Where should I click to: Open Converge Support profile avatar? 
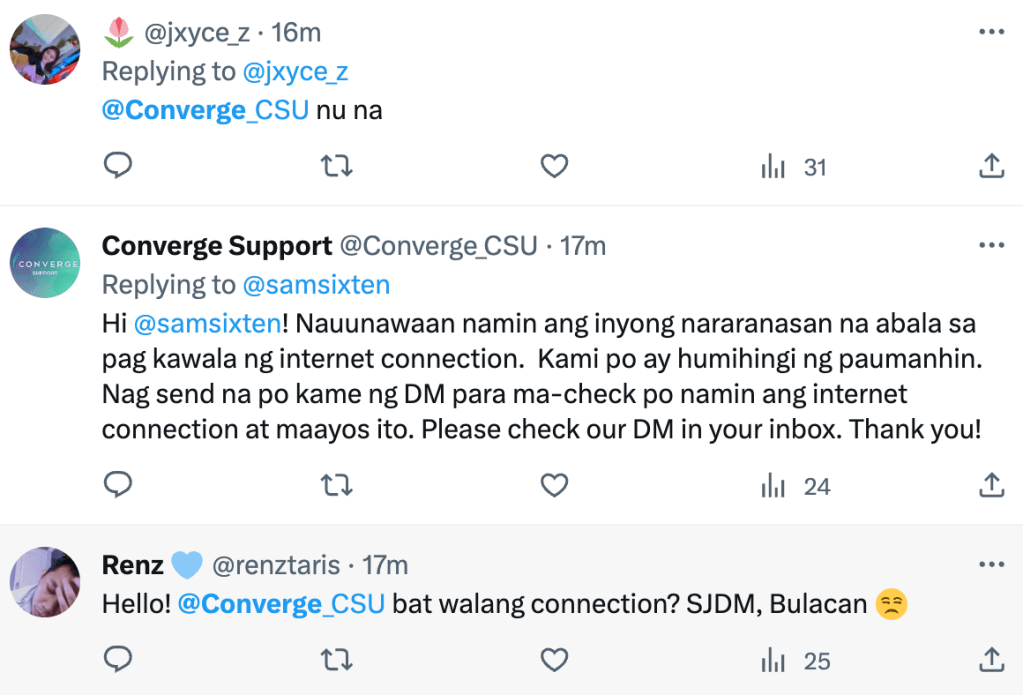[45, 264]
